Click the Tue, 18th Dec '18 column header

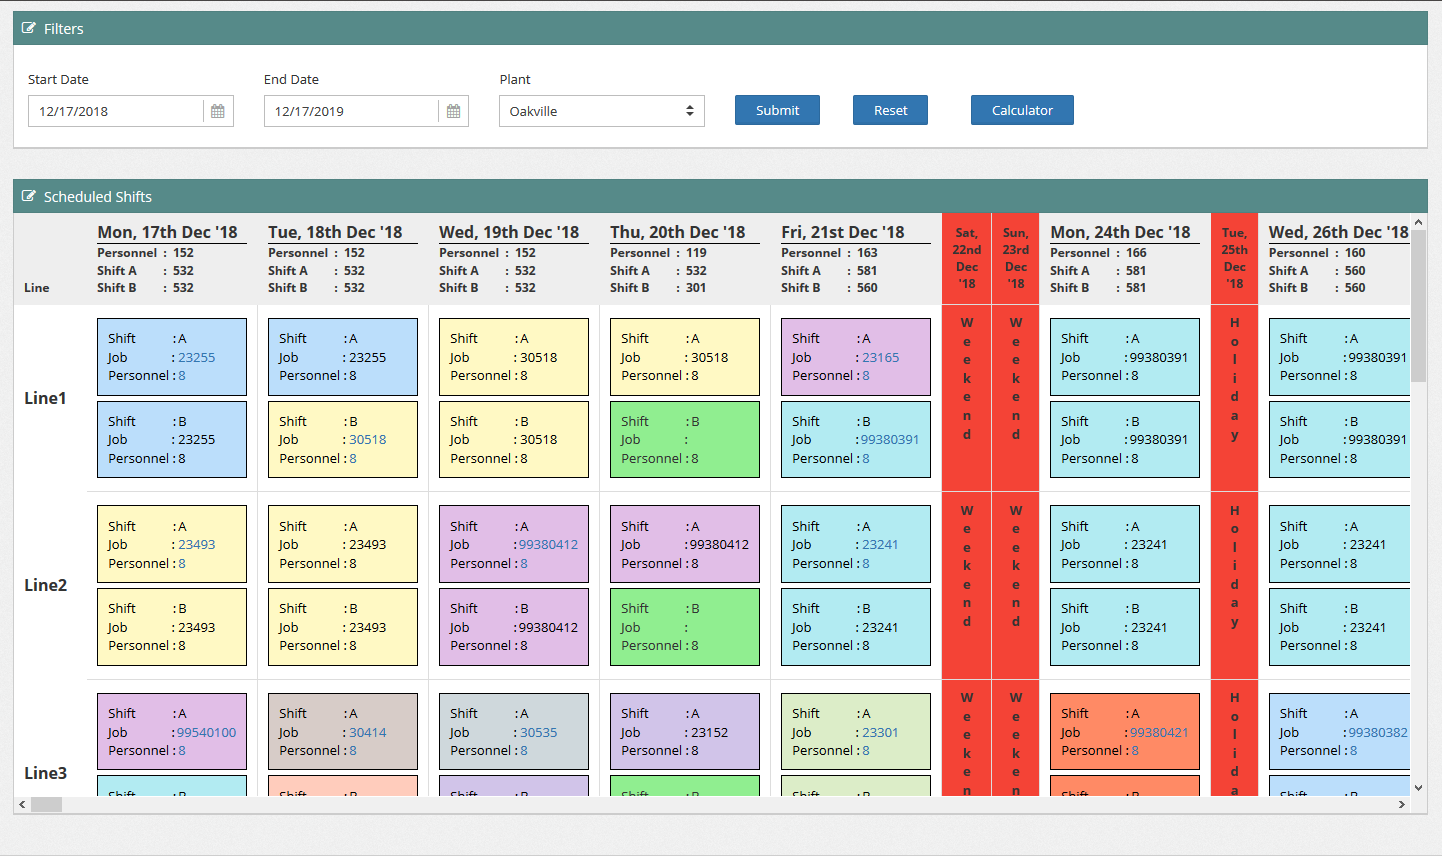point(335,232)
